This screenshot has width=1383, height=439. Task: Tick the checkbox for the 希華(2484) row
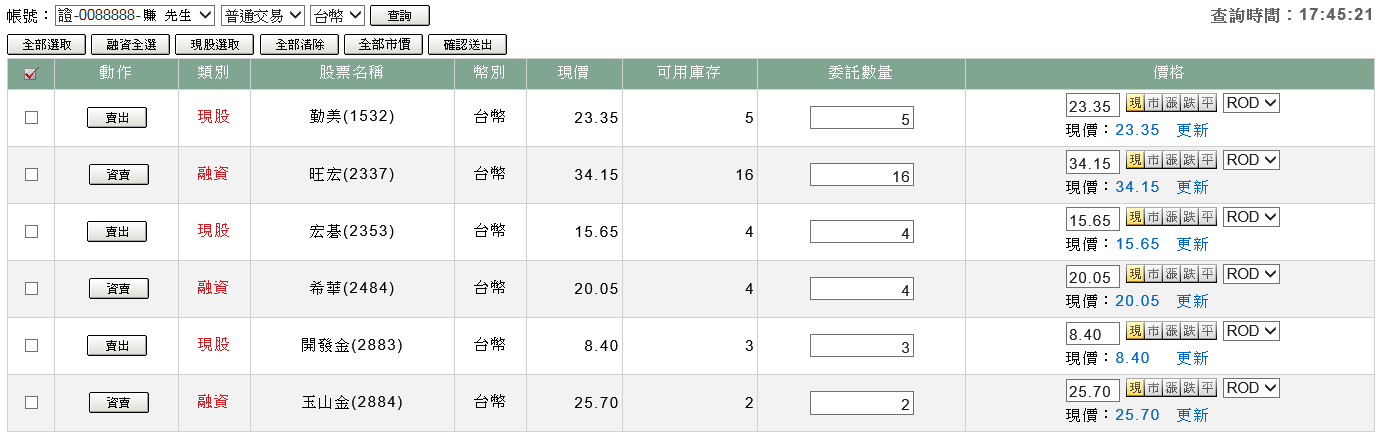pos(31,288)
